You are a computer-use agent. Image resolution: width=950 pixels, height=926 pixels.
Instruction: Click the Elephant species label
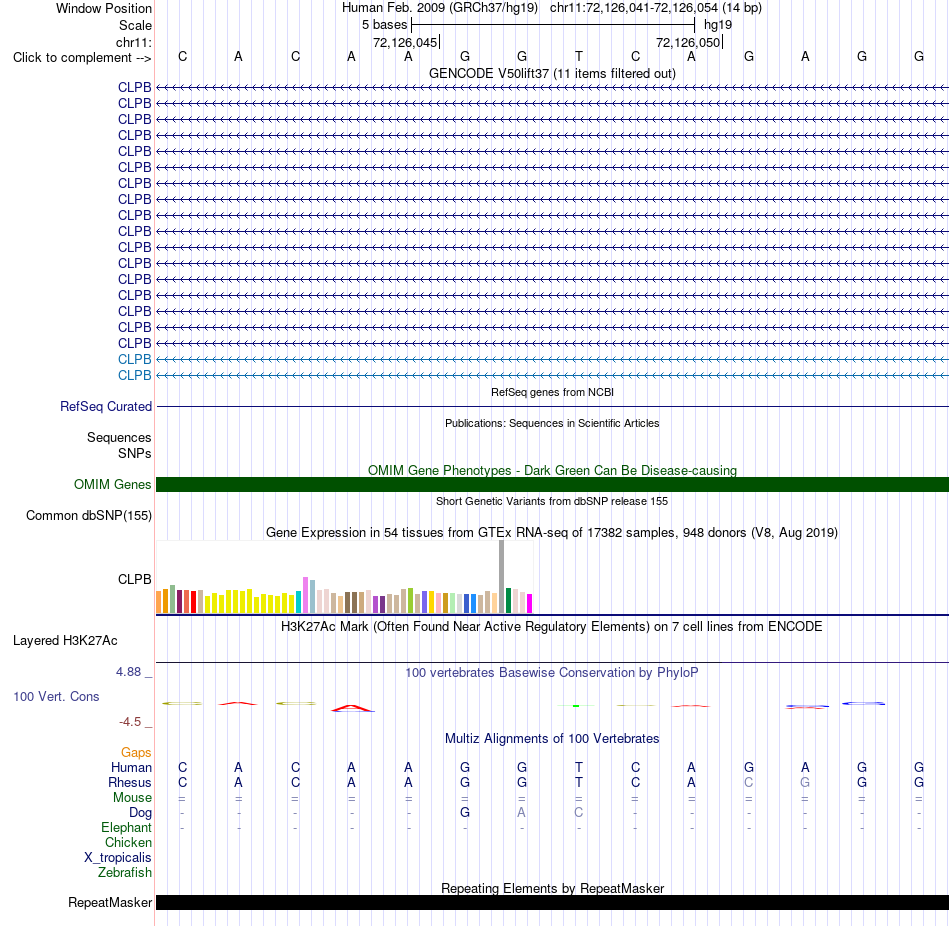[126, 828]
